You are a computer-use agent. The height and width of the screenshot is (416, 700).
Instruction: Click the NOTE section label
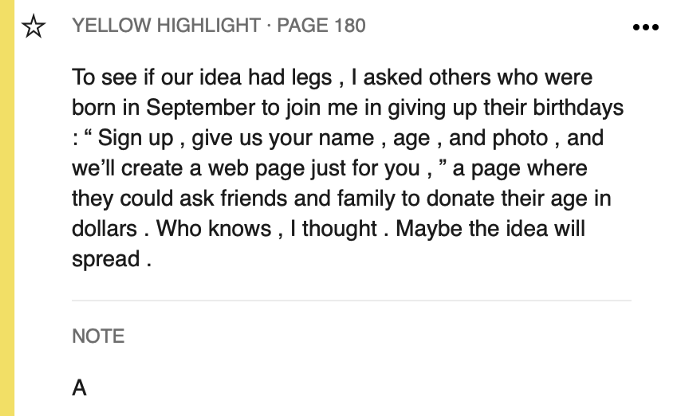98,336
